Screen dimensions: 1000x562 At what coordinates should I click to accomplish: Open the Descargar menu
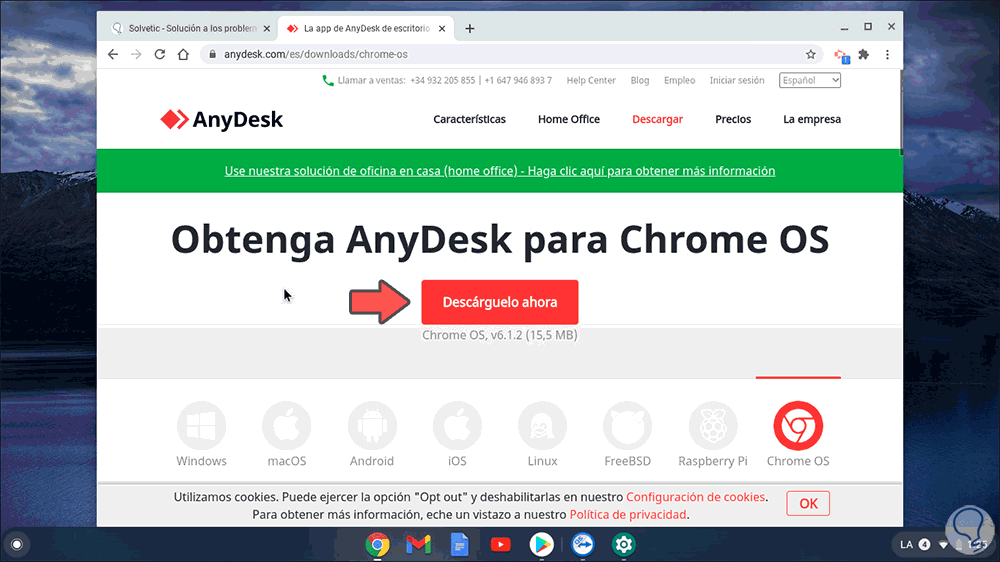click(x=658, y=119)
